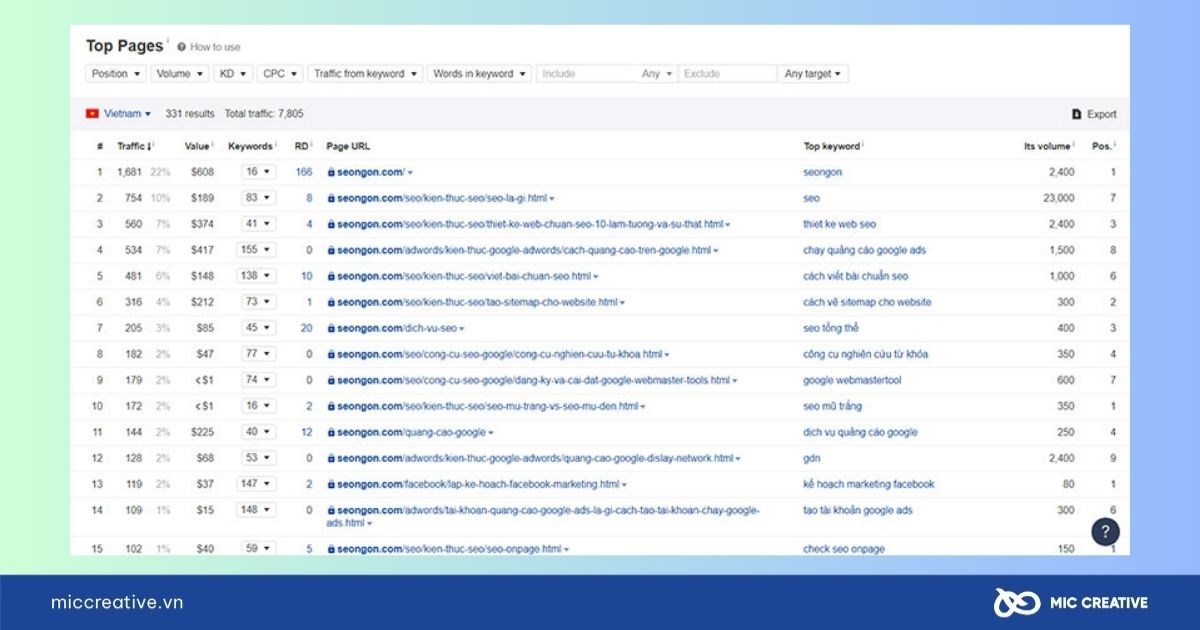Open the CPC filter dropdown
Image resolution: width=1200 pixels, height=630 pixels.
point(280,74)
